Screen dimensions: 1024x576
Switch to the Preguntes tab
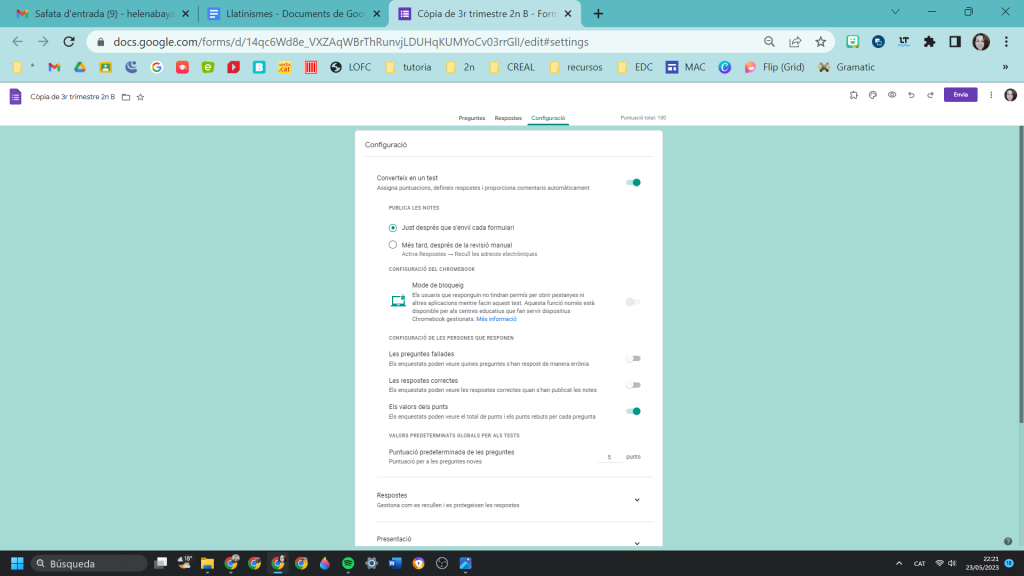tap(472, 118)
